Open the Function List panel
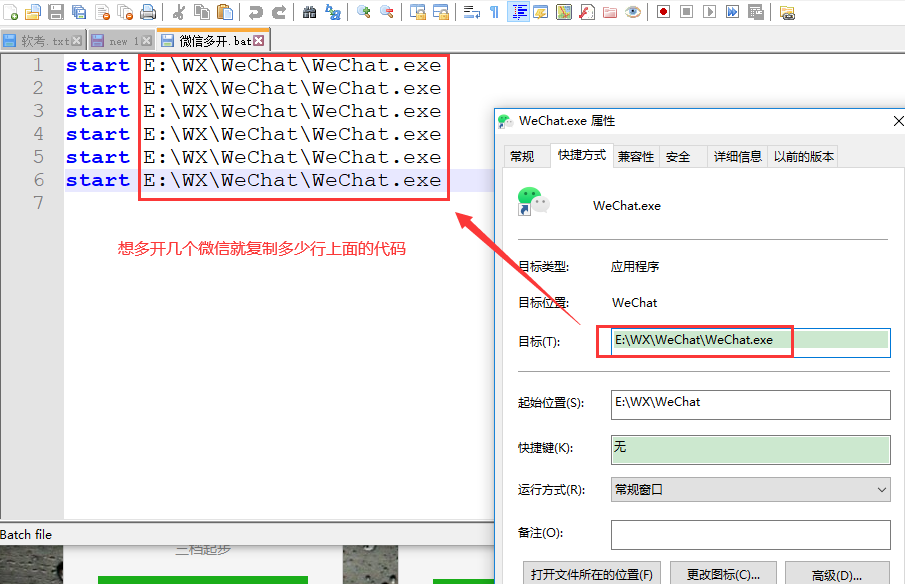The width and height of the screenshot is (905, 584). (587, 12)
